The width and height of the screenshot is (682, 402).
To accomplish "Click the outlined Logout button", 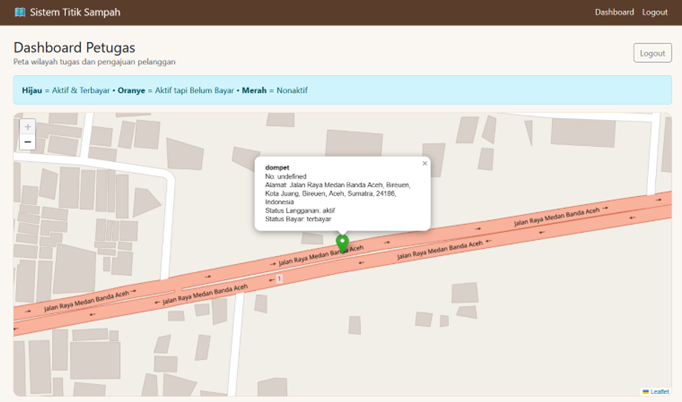I will [x=652, y=53].
